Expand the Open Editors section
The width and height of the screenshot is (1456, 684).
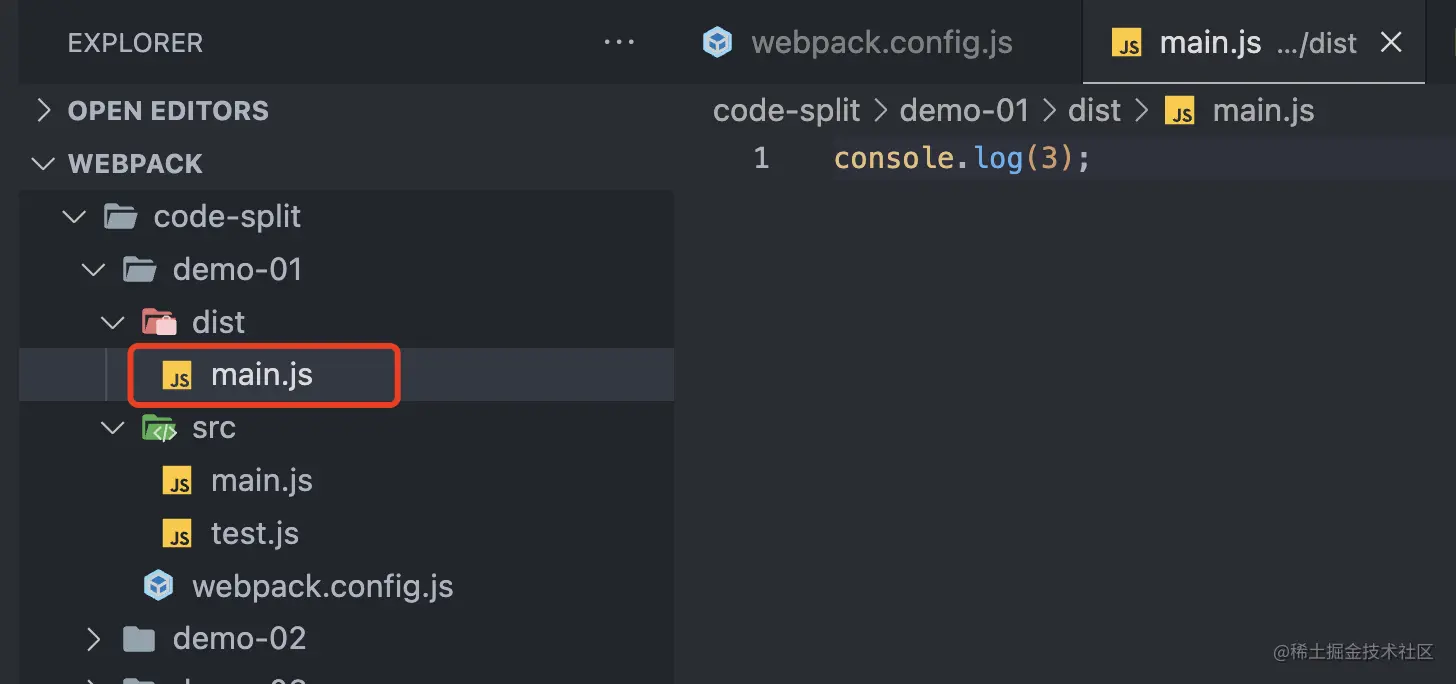coord(43,110)
